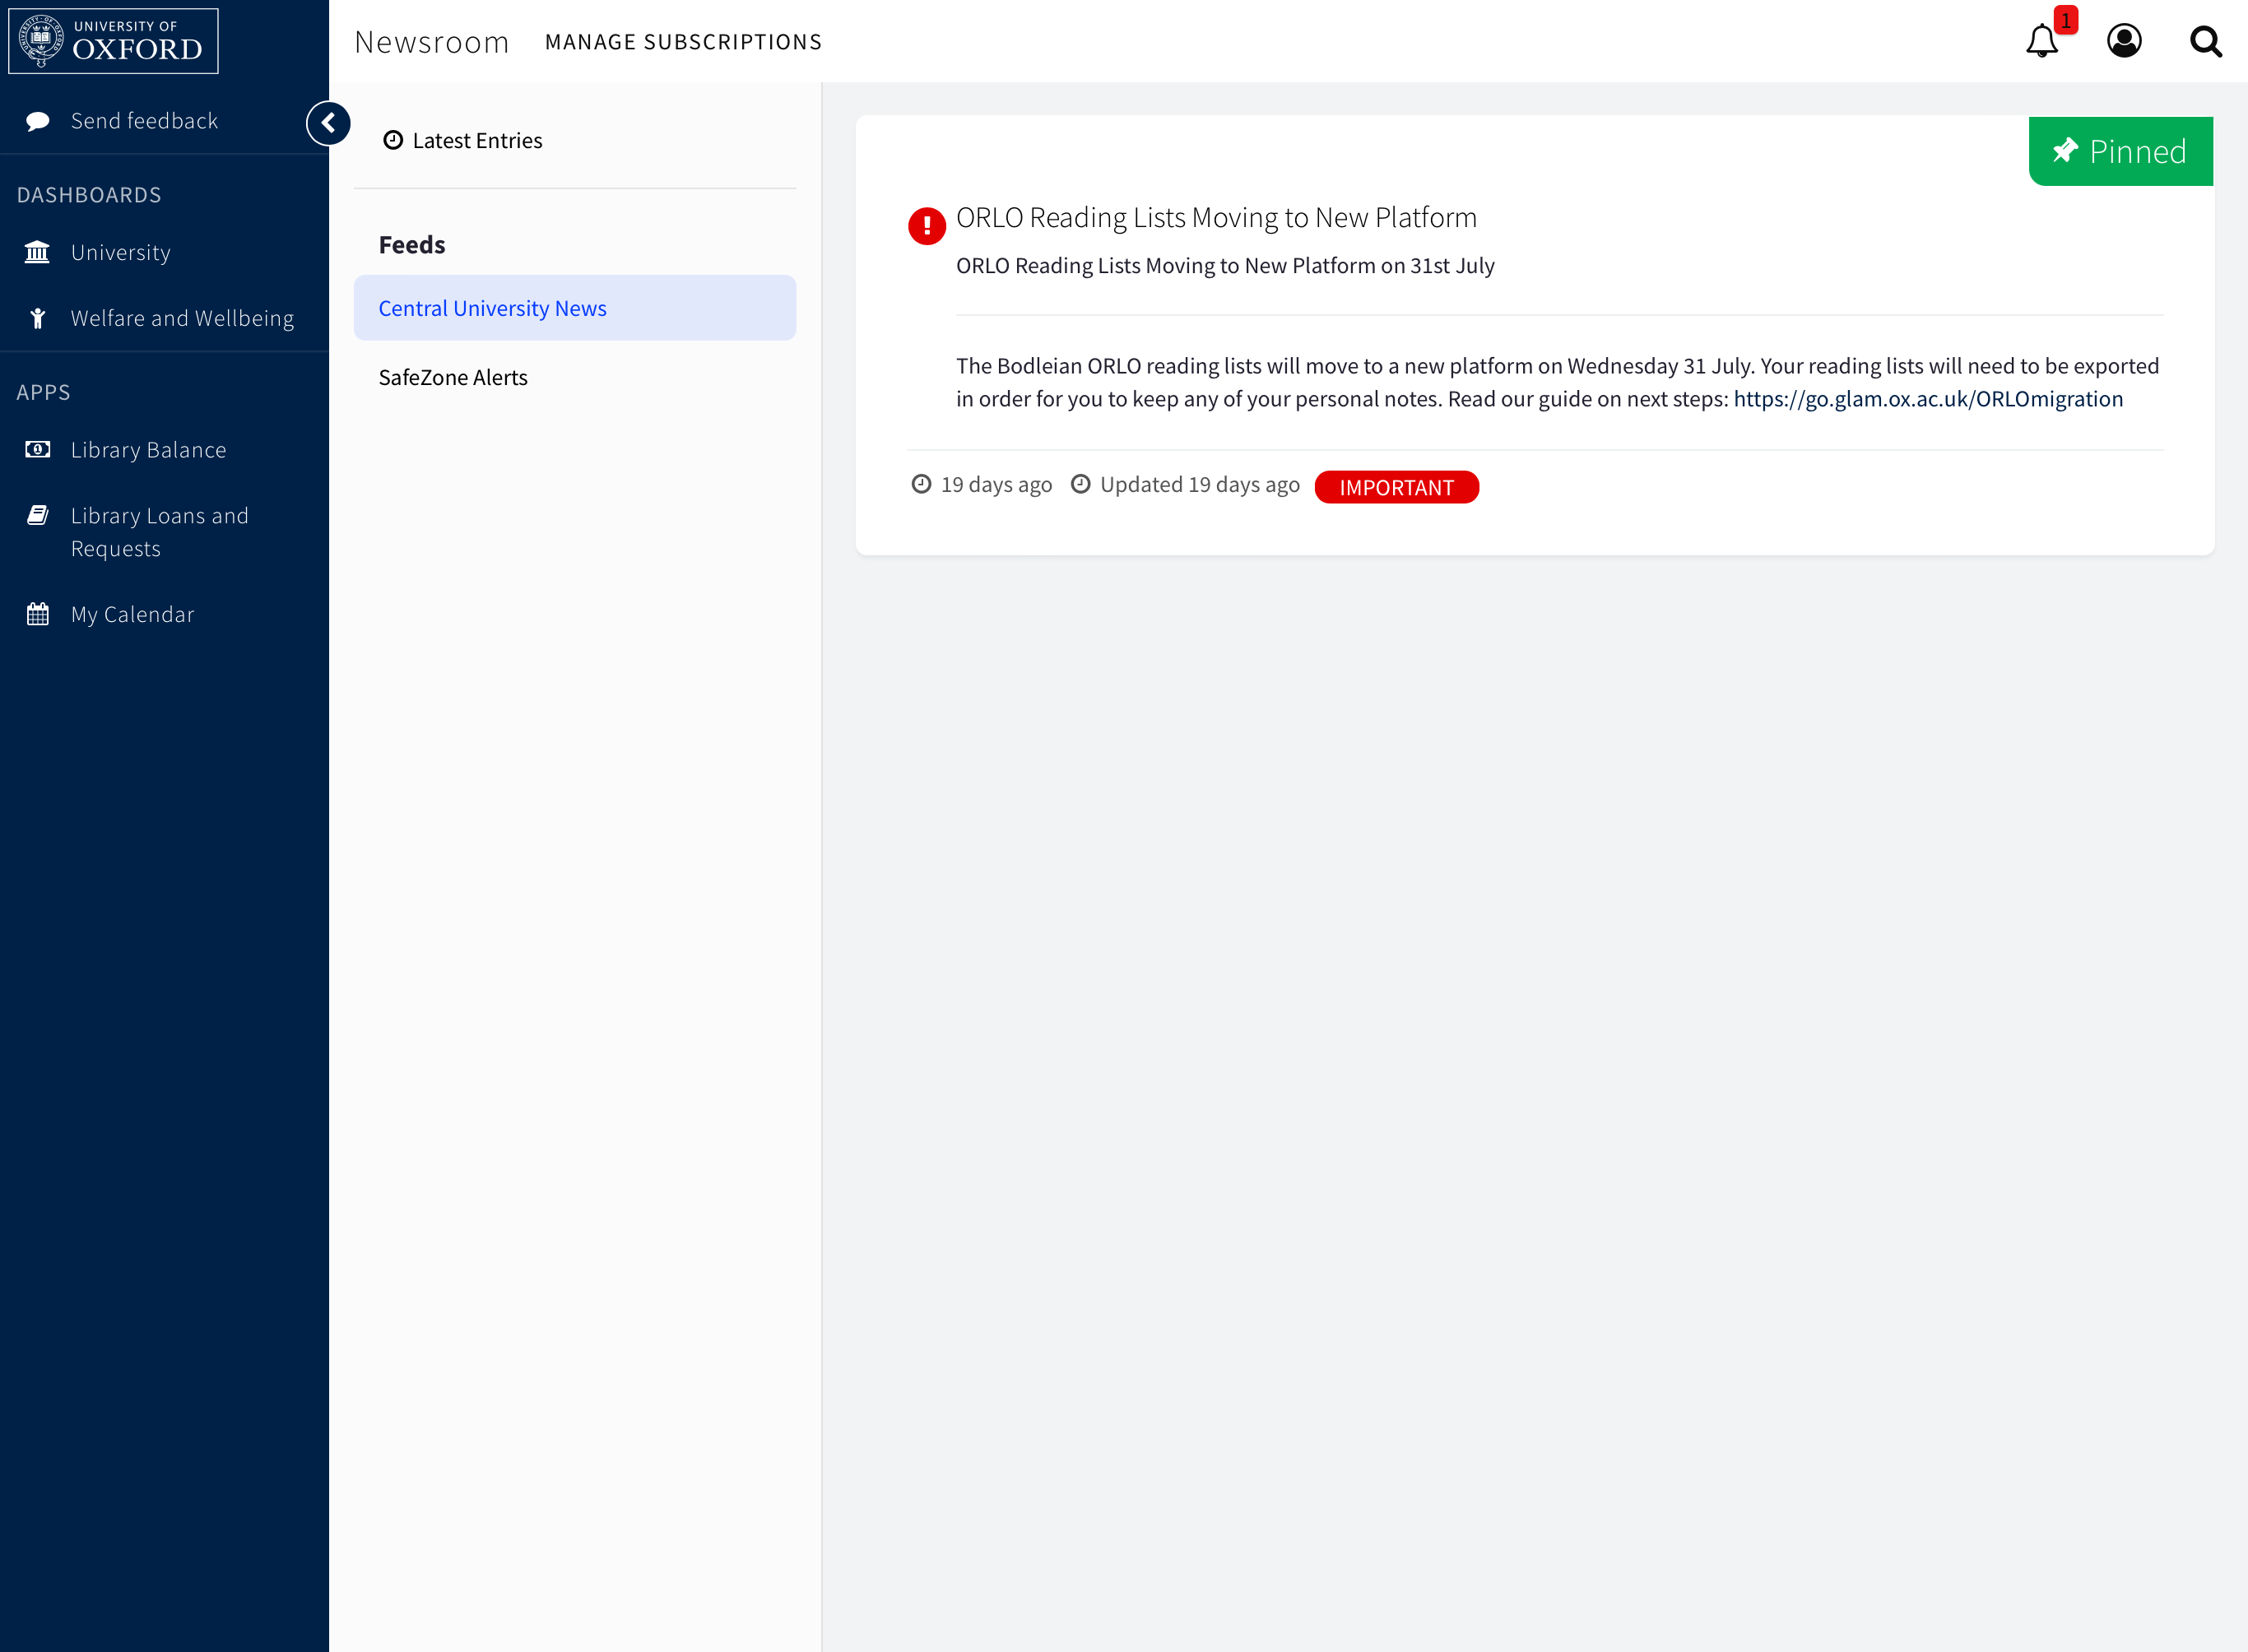Click the red alert icon on the ORLO article
The height and width of the screenshot is (1652, 2248).
coord(926,225)
